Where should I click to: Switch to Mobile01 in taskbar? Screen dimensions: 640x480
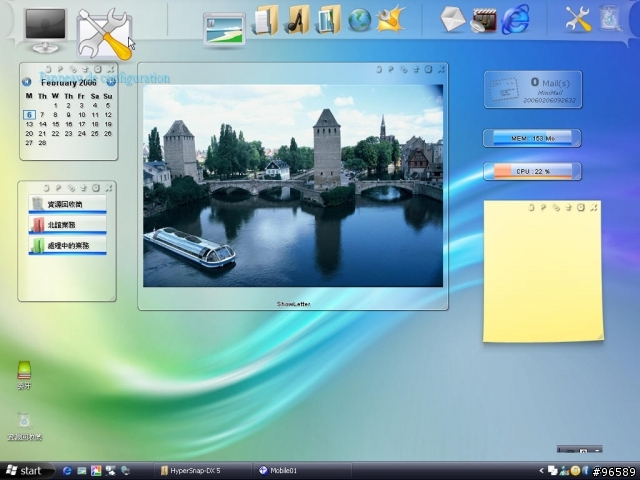(x=302, y=471)
